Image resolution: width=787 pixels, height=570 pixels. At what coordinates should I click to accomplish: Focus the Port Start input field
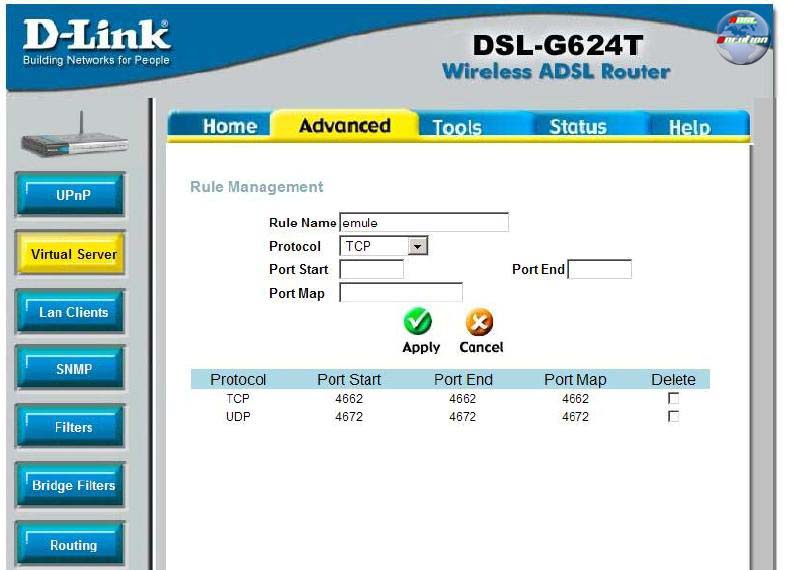pos(372,269)
